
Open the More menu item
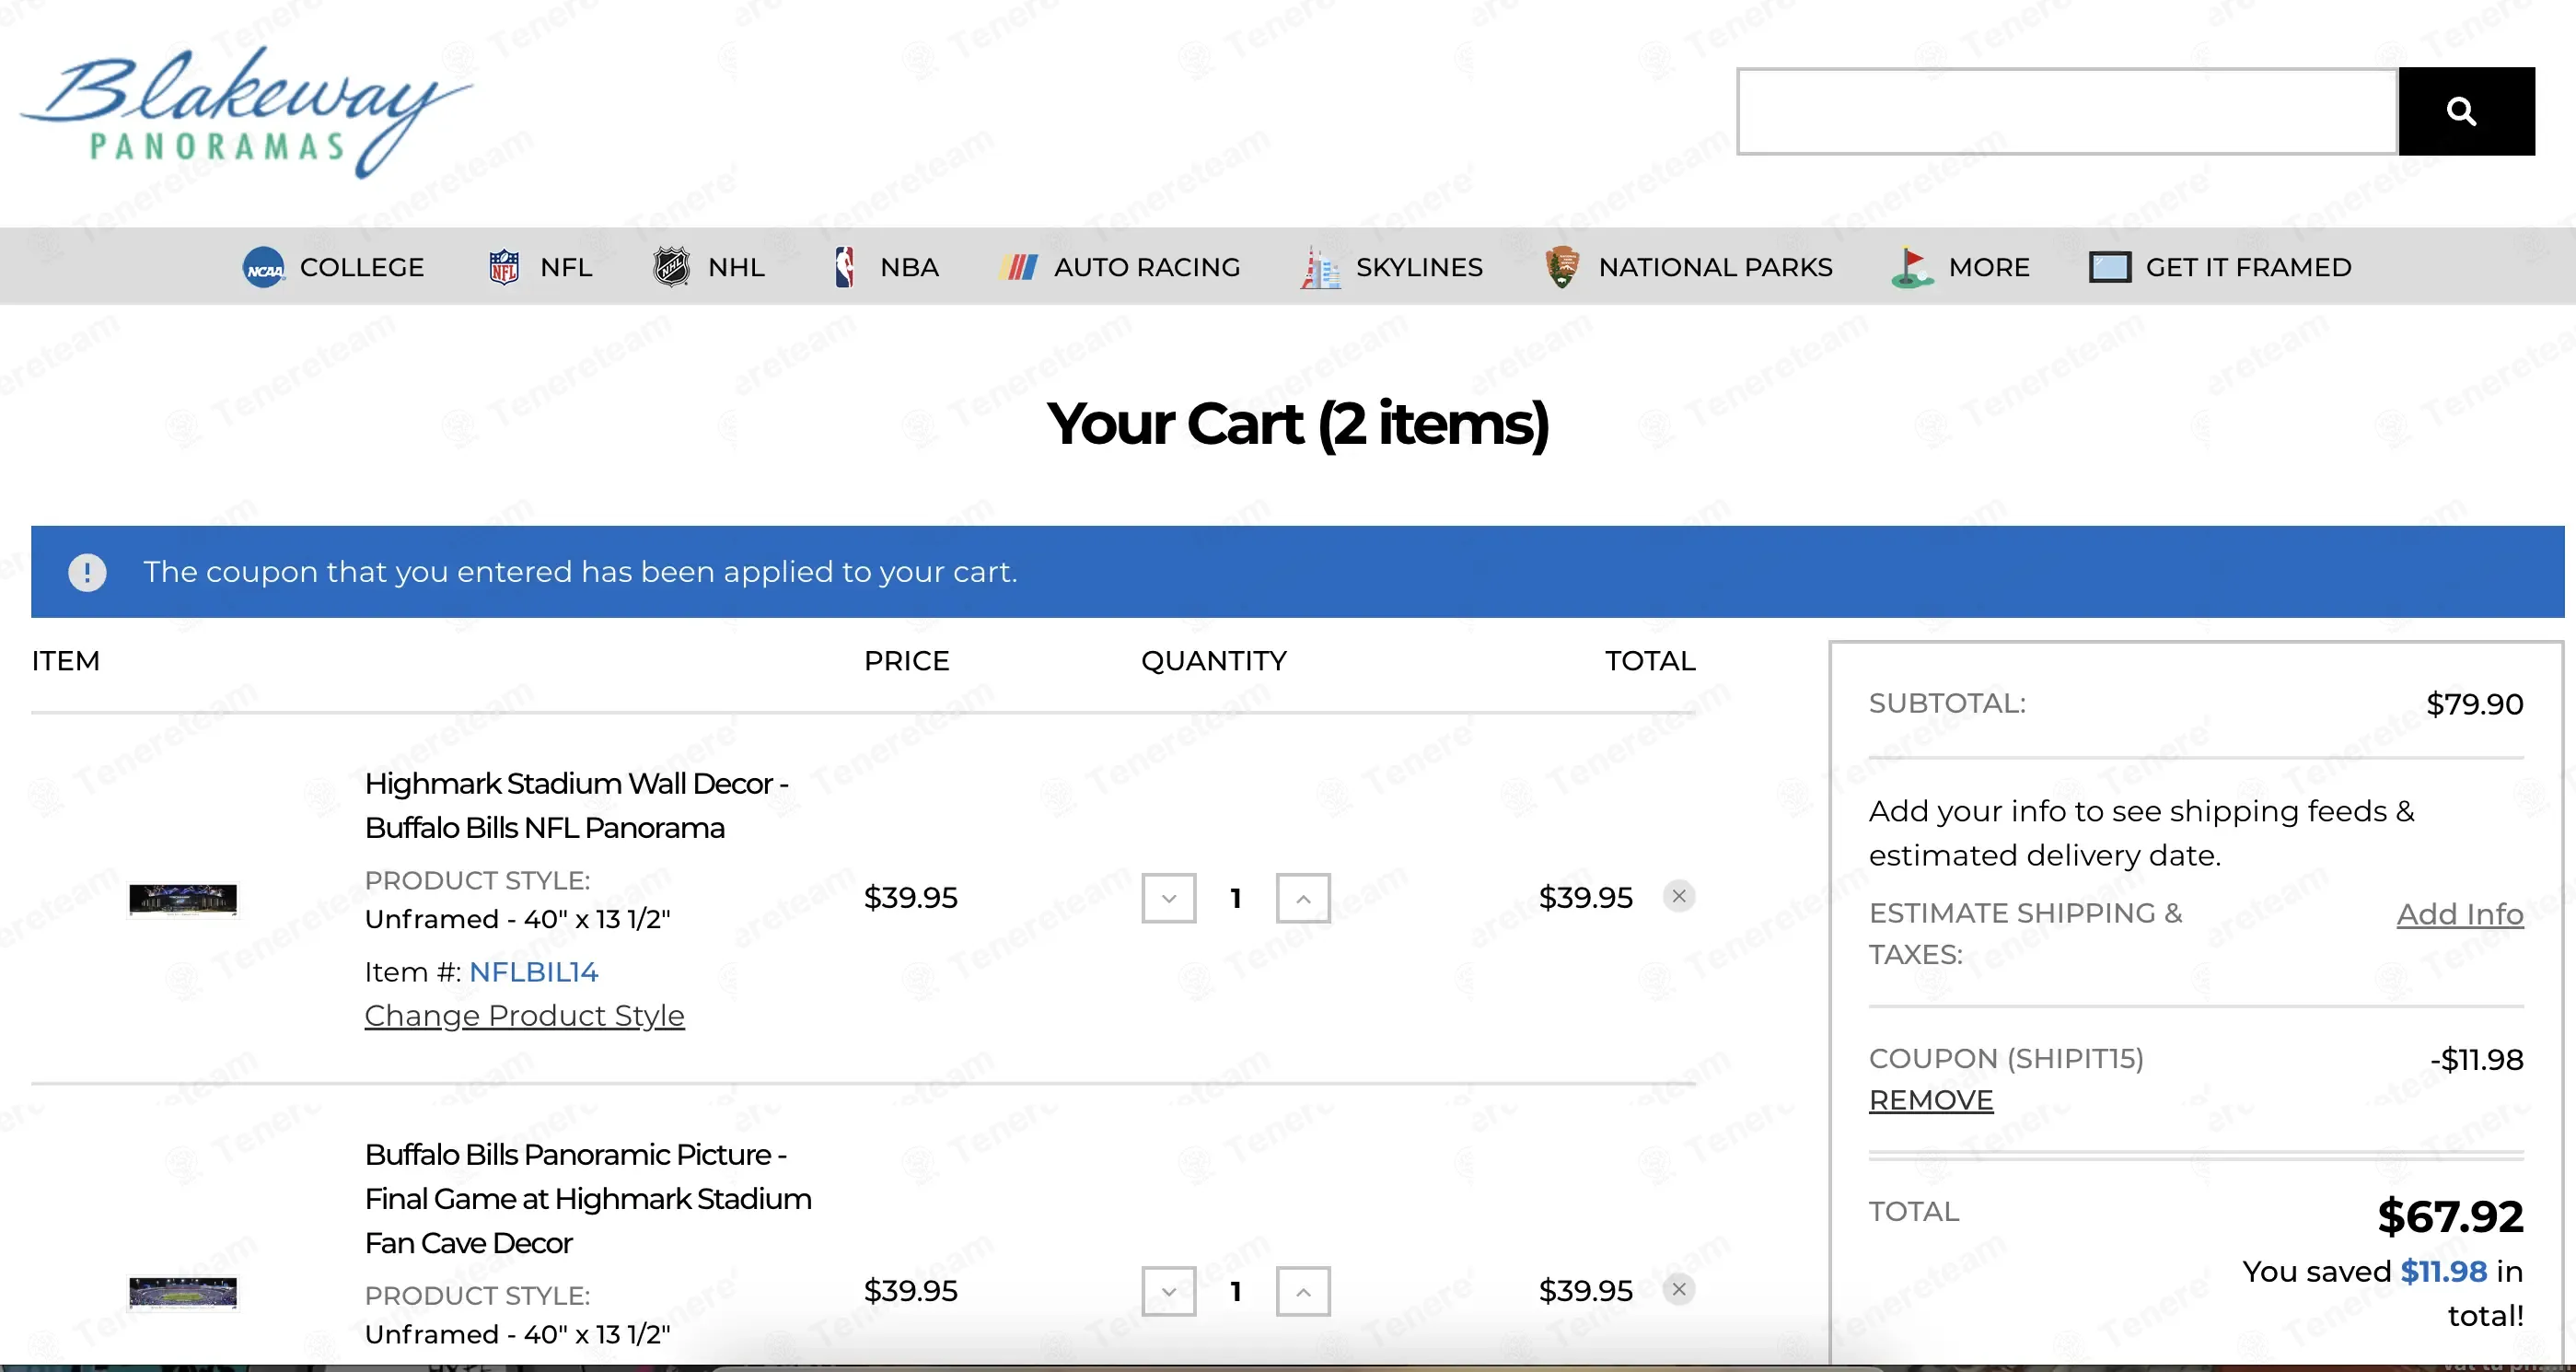pos(1960,267)
